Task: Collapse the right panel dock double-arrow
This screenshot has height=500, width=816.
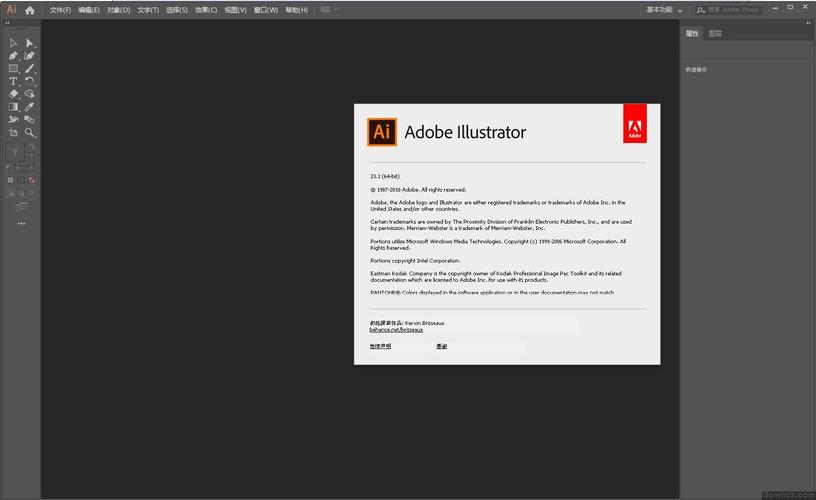Action: tap(808, 23)
